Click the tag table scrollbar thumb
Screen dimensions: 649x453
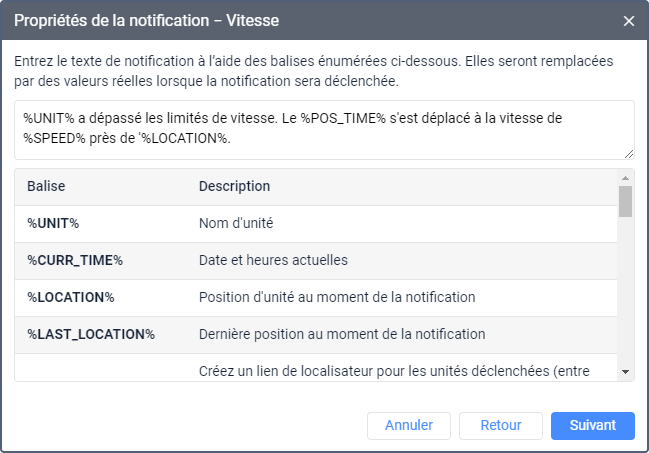(x=626, y=201)
